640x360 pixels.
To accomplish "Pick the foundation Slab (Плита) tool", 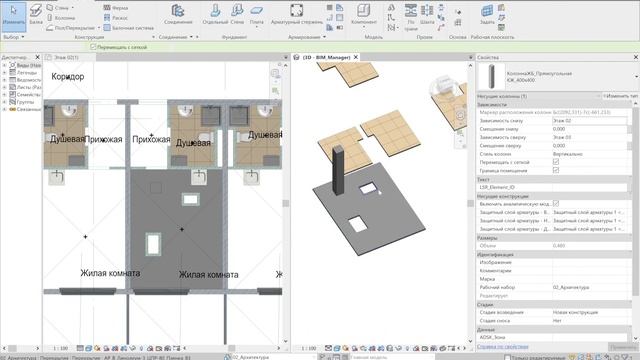I will (257, 15).
